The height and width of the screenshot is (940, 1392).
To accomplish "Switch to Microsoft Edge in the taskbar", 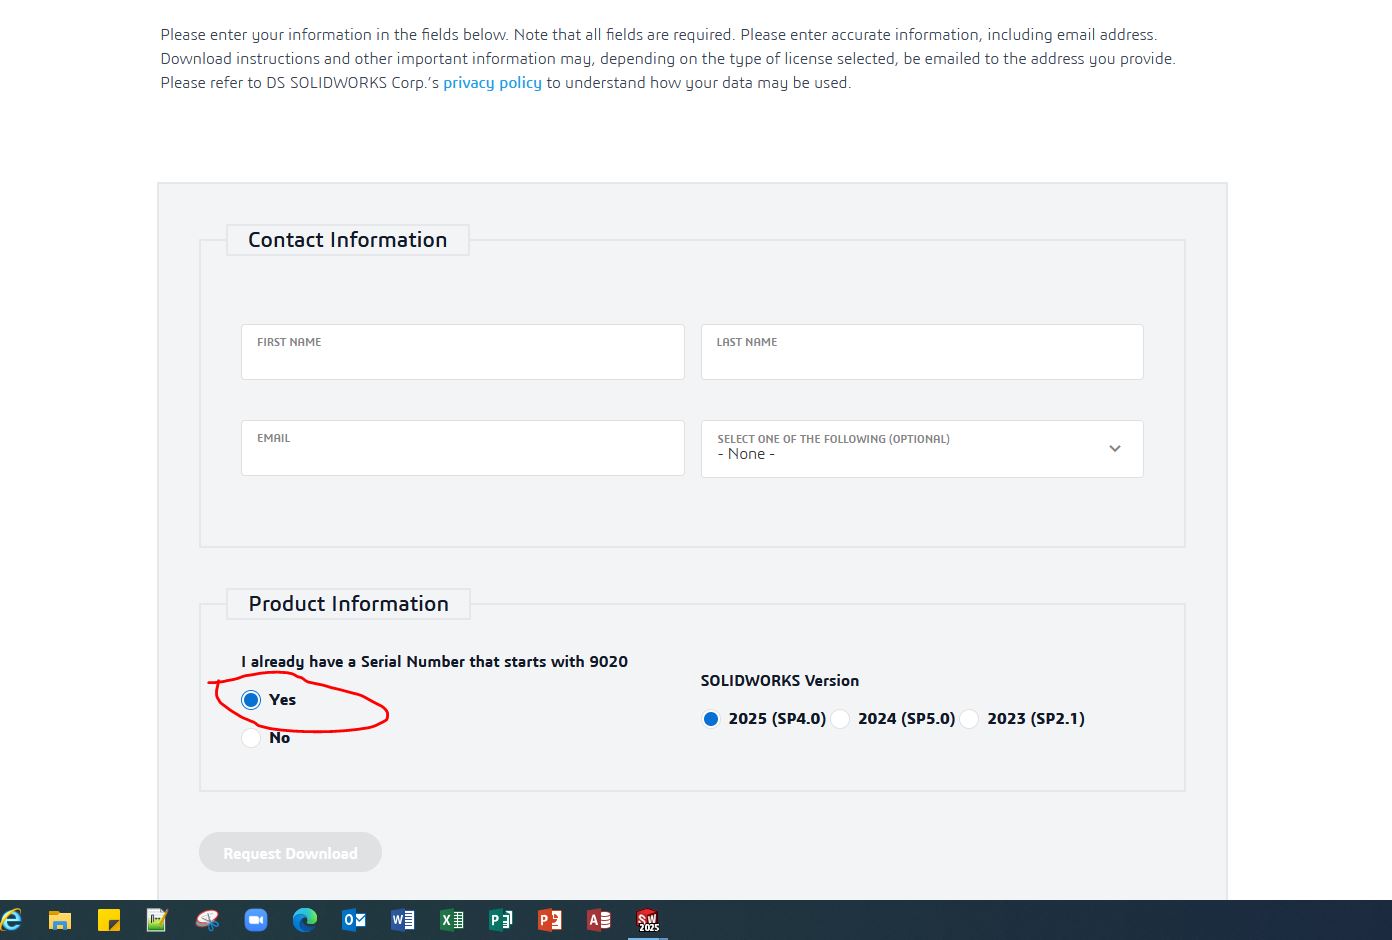I will [x=305, y=920].
